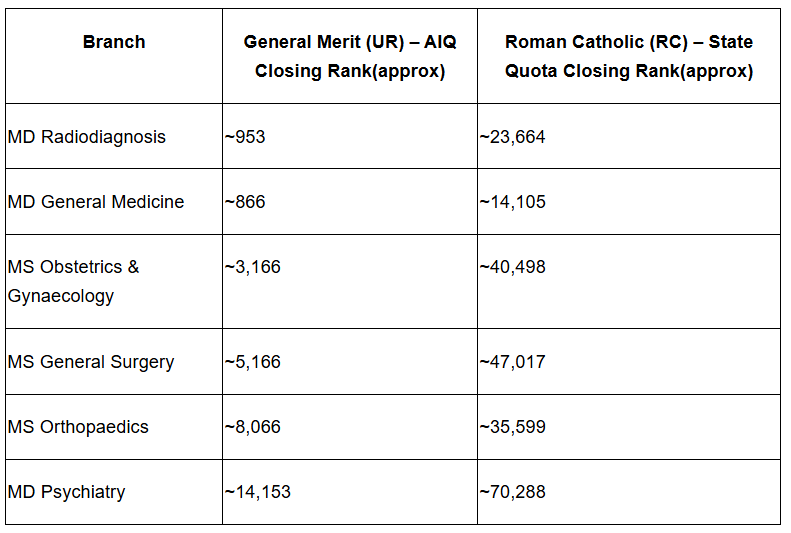The height and width of the screenshot is (533, 791).
Task: Select the MS Orthopaedics cell
Action: [78, 427]
